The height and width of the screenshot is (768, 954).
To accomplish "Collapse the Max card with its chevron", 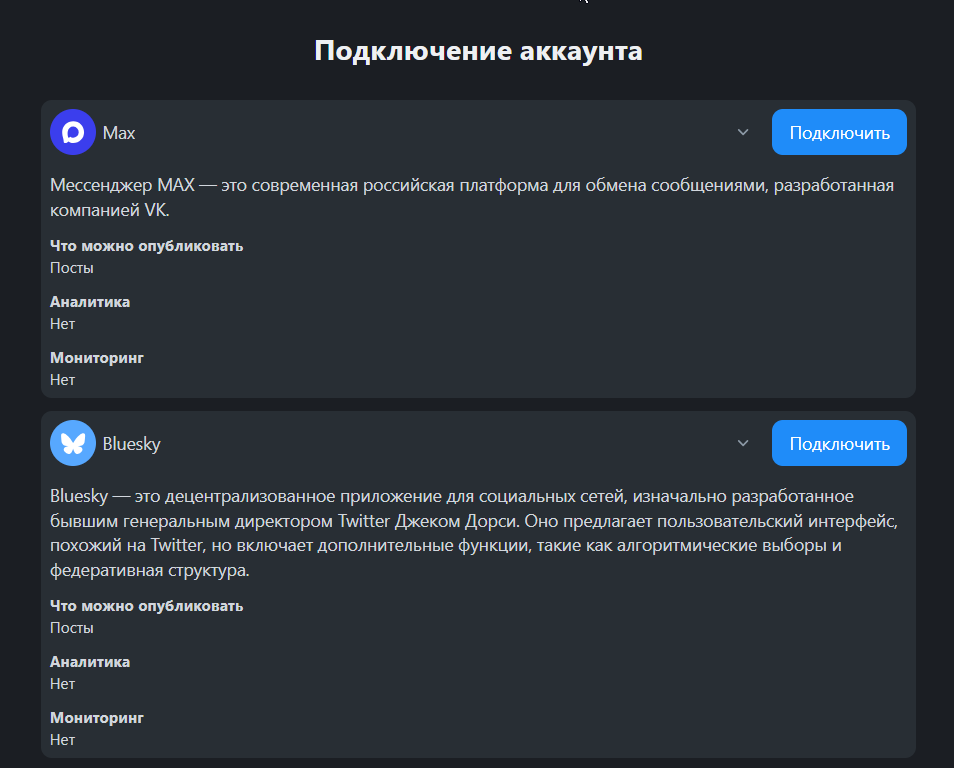I will point(743,133).
